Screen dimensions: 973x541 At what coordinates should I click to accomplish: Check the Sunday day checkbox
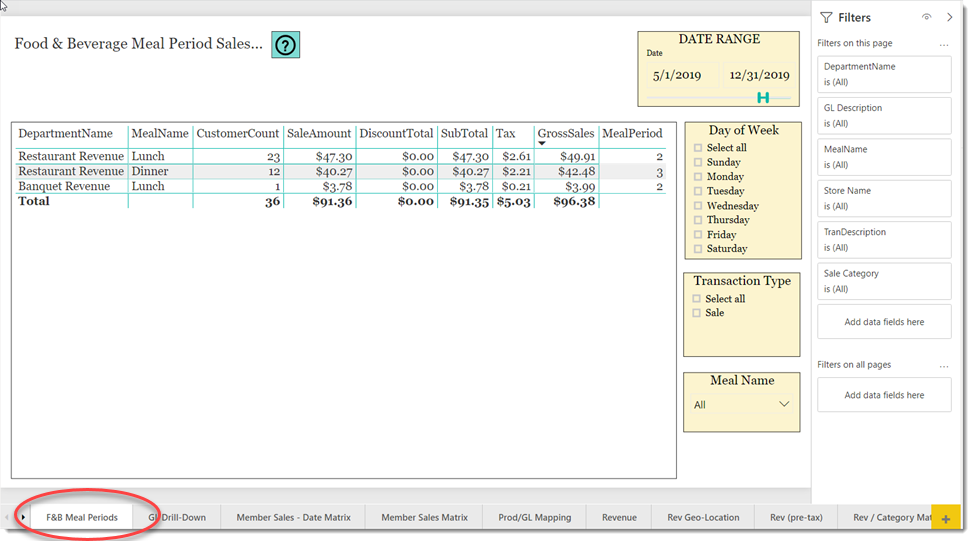697,162
